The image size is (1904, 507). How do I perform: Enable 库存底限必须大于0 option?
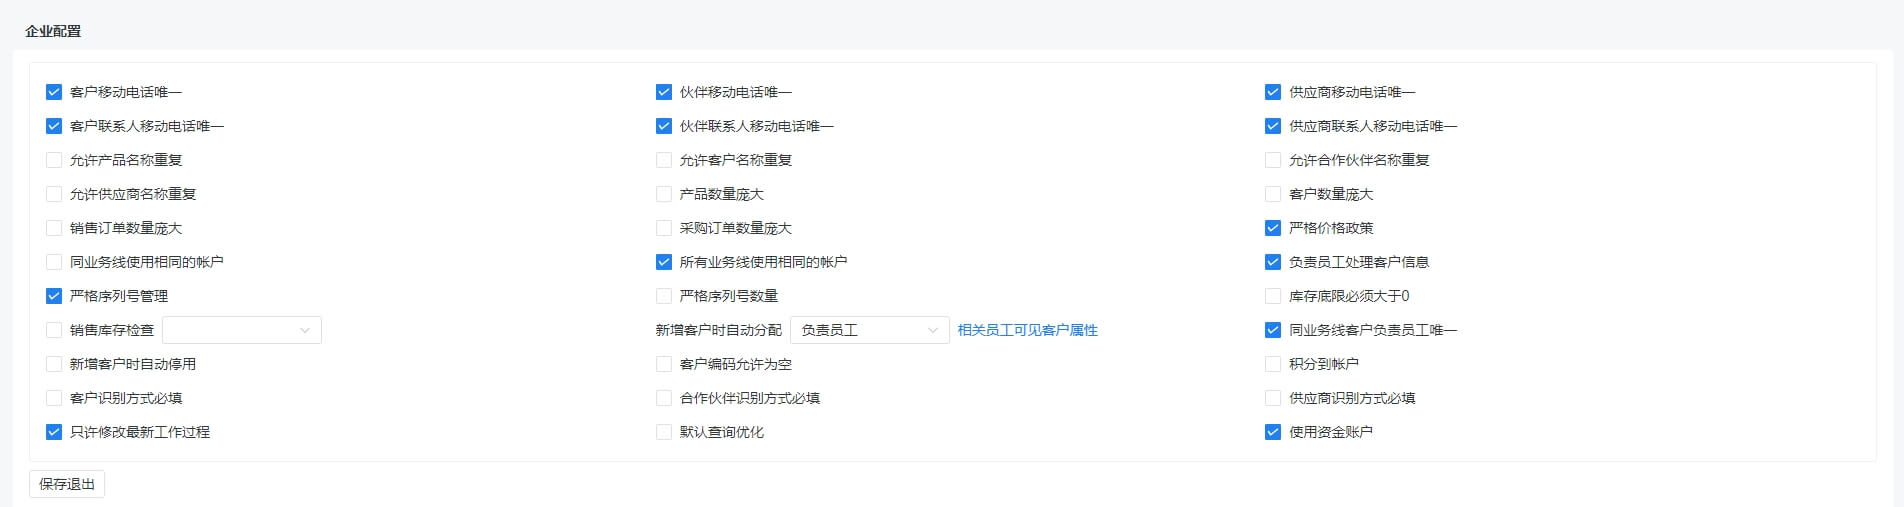[1273, 296]
